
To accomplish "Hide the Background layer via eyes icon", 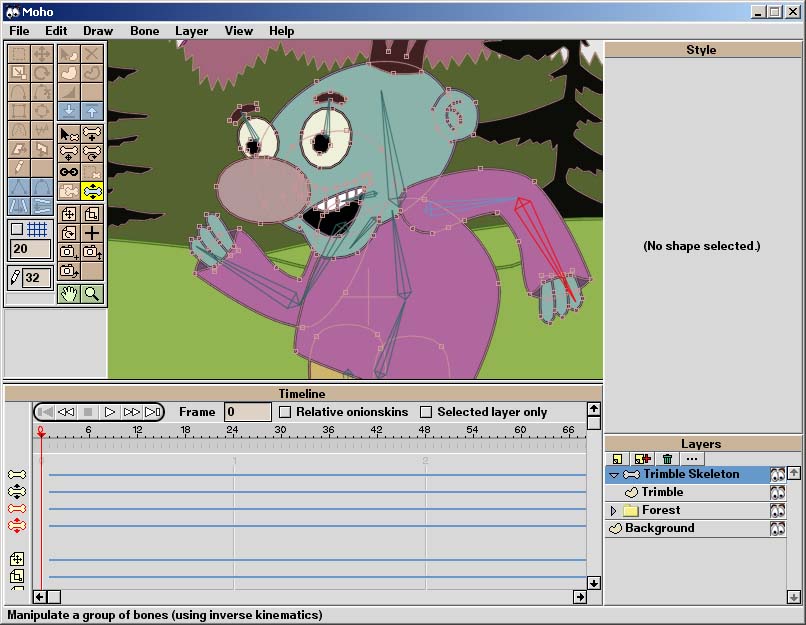I will click(777, 528).
